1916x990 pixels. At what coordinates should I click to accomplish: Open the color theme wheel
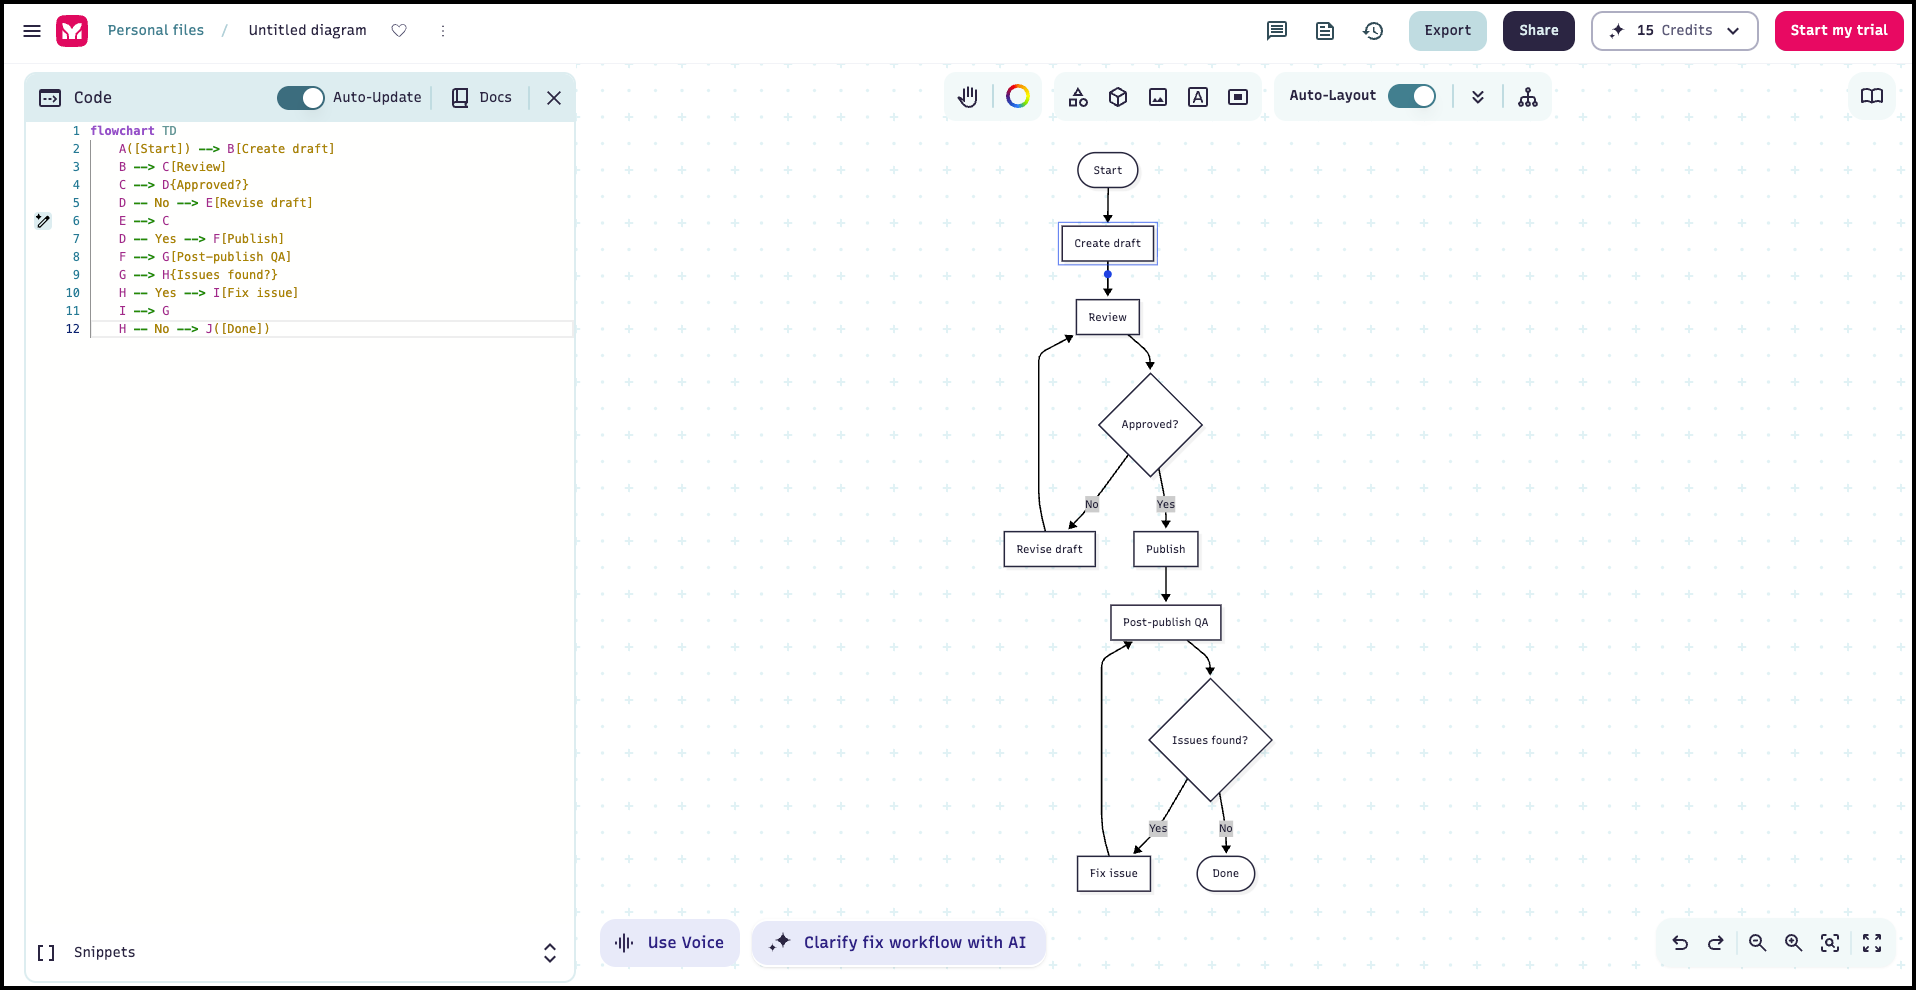(1018, 96)
